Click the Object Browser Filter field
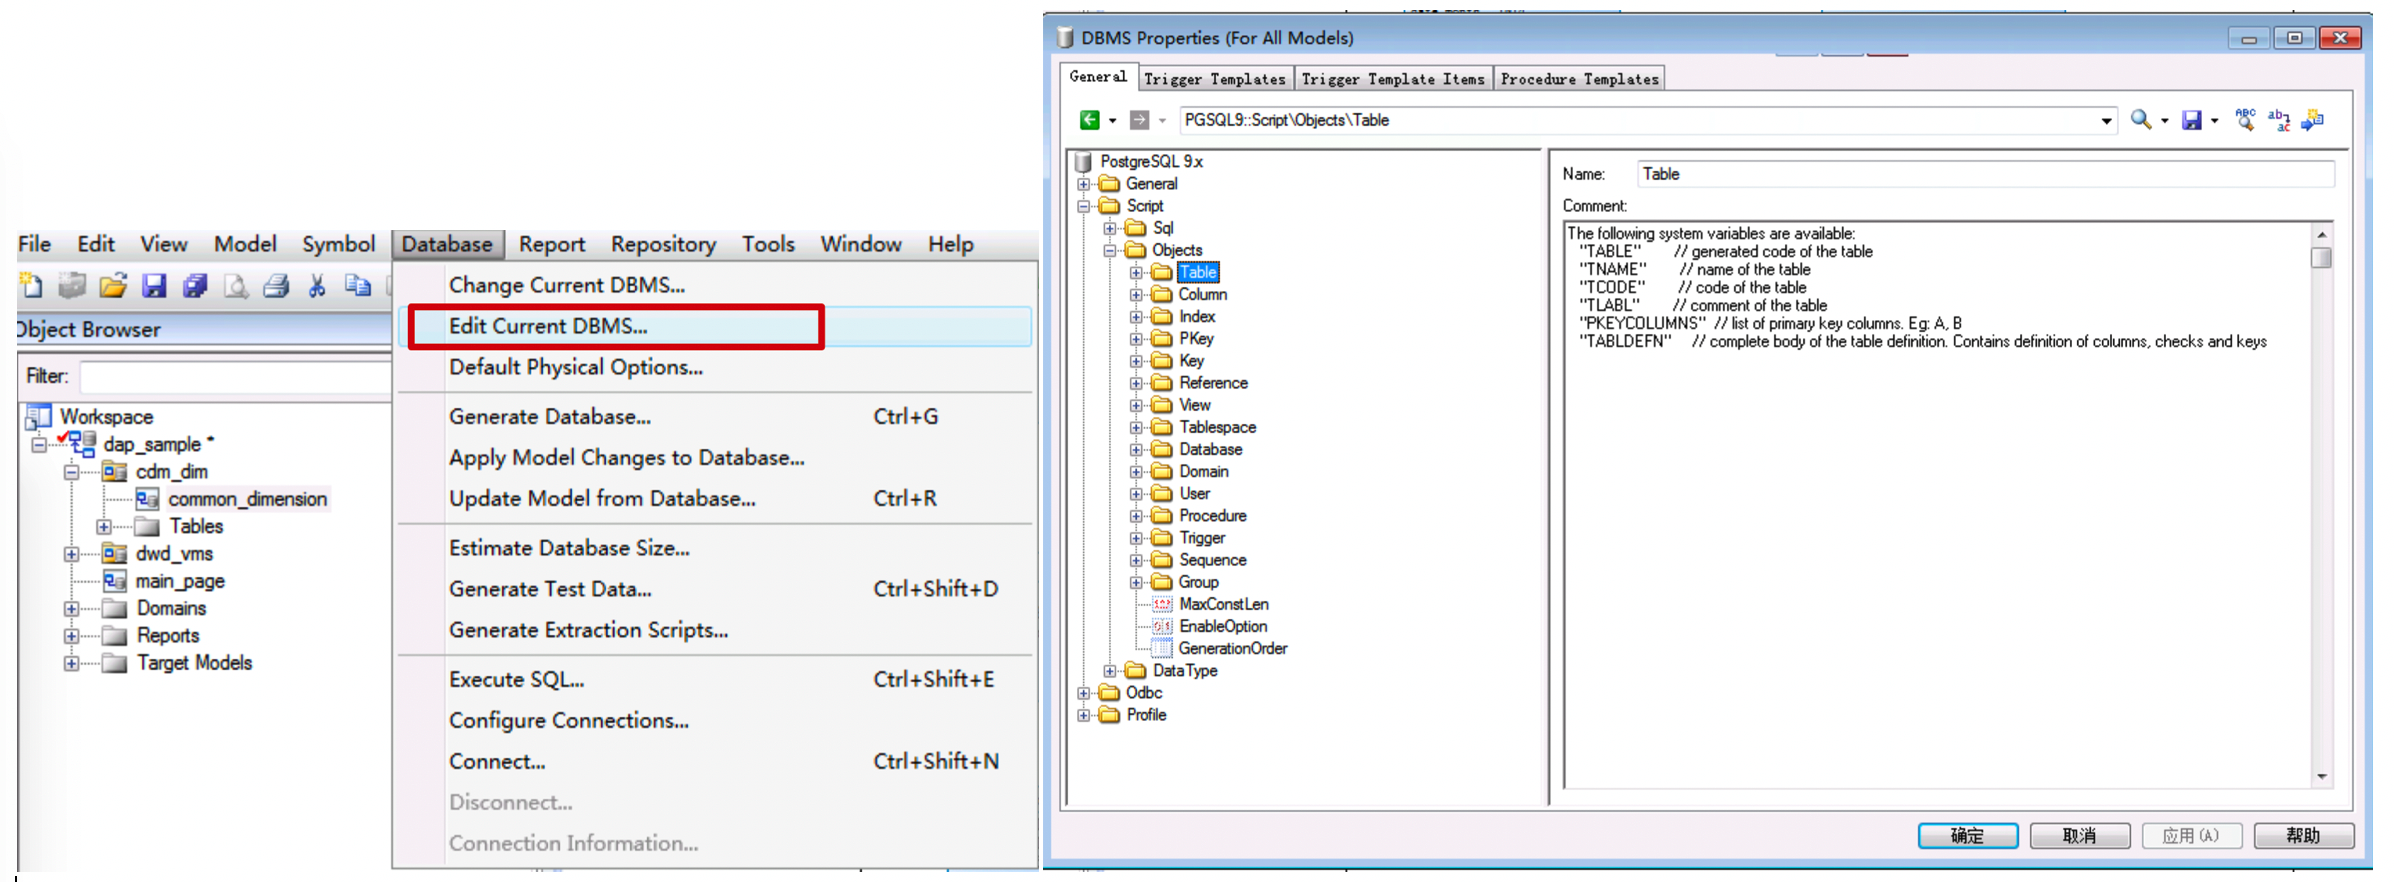 coord(235,376)
